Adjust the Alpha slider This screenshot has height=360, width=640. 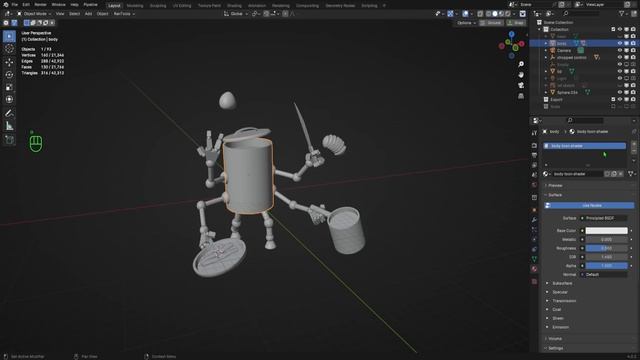(x=607, y=266)
